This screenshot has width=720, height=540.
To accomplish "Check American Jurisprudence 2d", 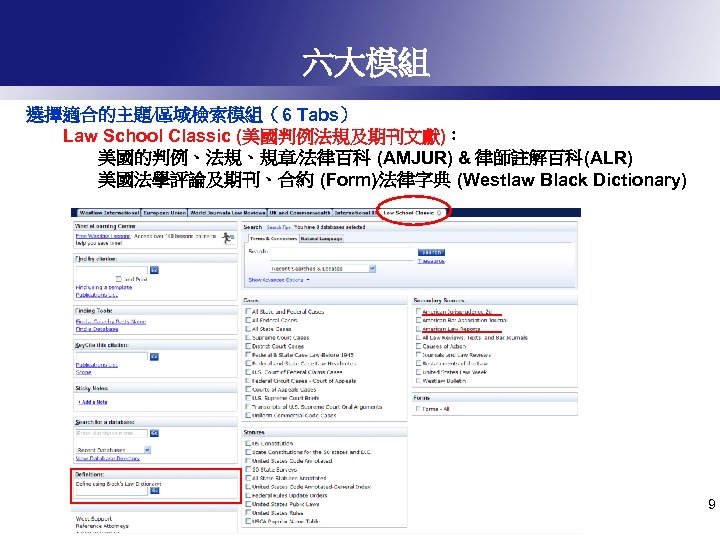I will (x=418, y=311).
